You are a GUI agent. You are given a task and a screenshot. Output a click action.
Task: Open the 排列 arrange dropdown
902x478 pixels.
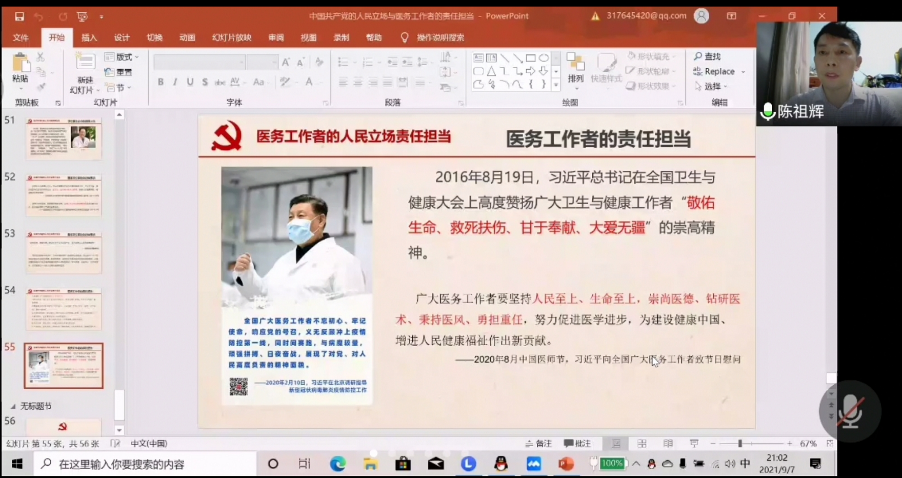tap(575, 69)
